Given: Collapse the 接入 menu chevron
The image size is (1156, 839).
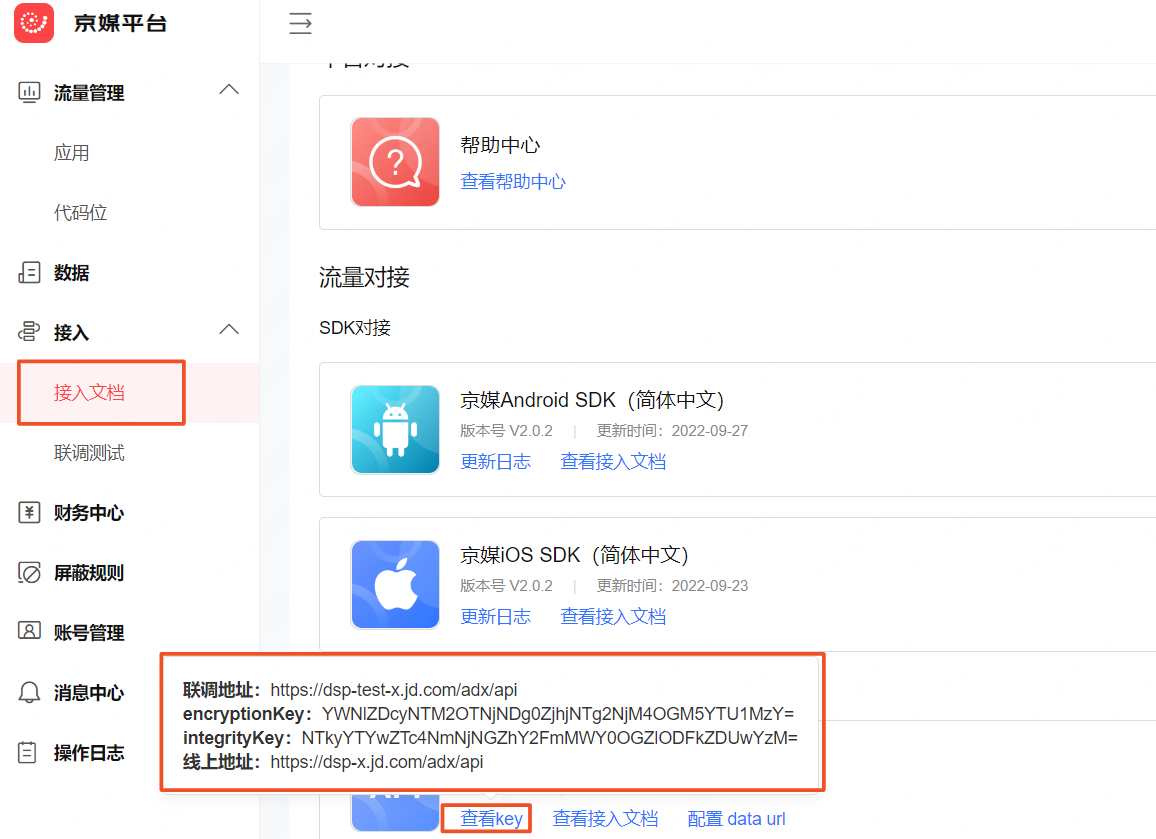Looking at the screenshot, I should (229, 330).
